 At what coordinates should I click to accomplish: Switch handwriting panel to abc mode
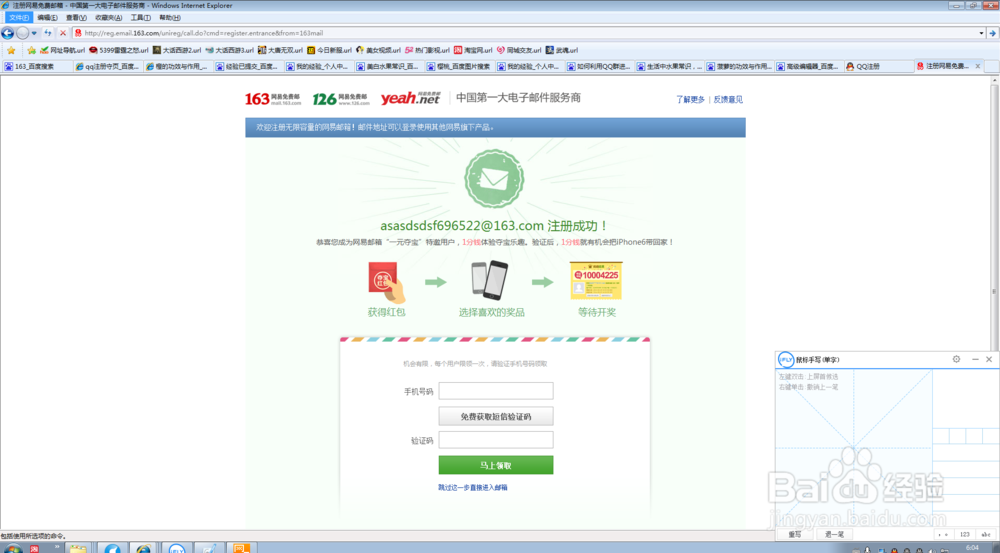(986, 535)
